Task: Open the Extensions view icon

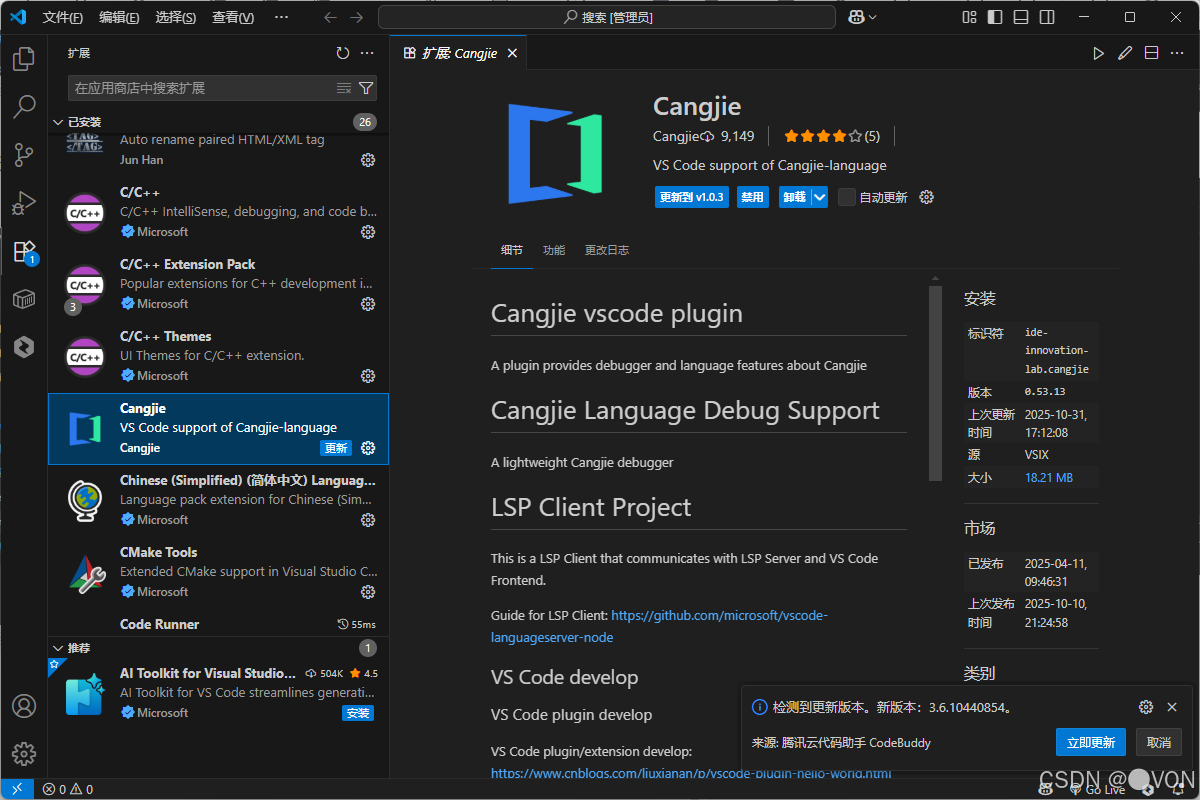Action: click(24, 251)
